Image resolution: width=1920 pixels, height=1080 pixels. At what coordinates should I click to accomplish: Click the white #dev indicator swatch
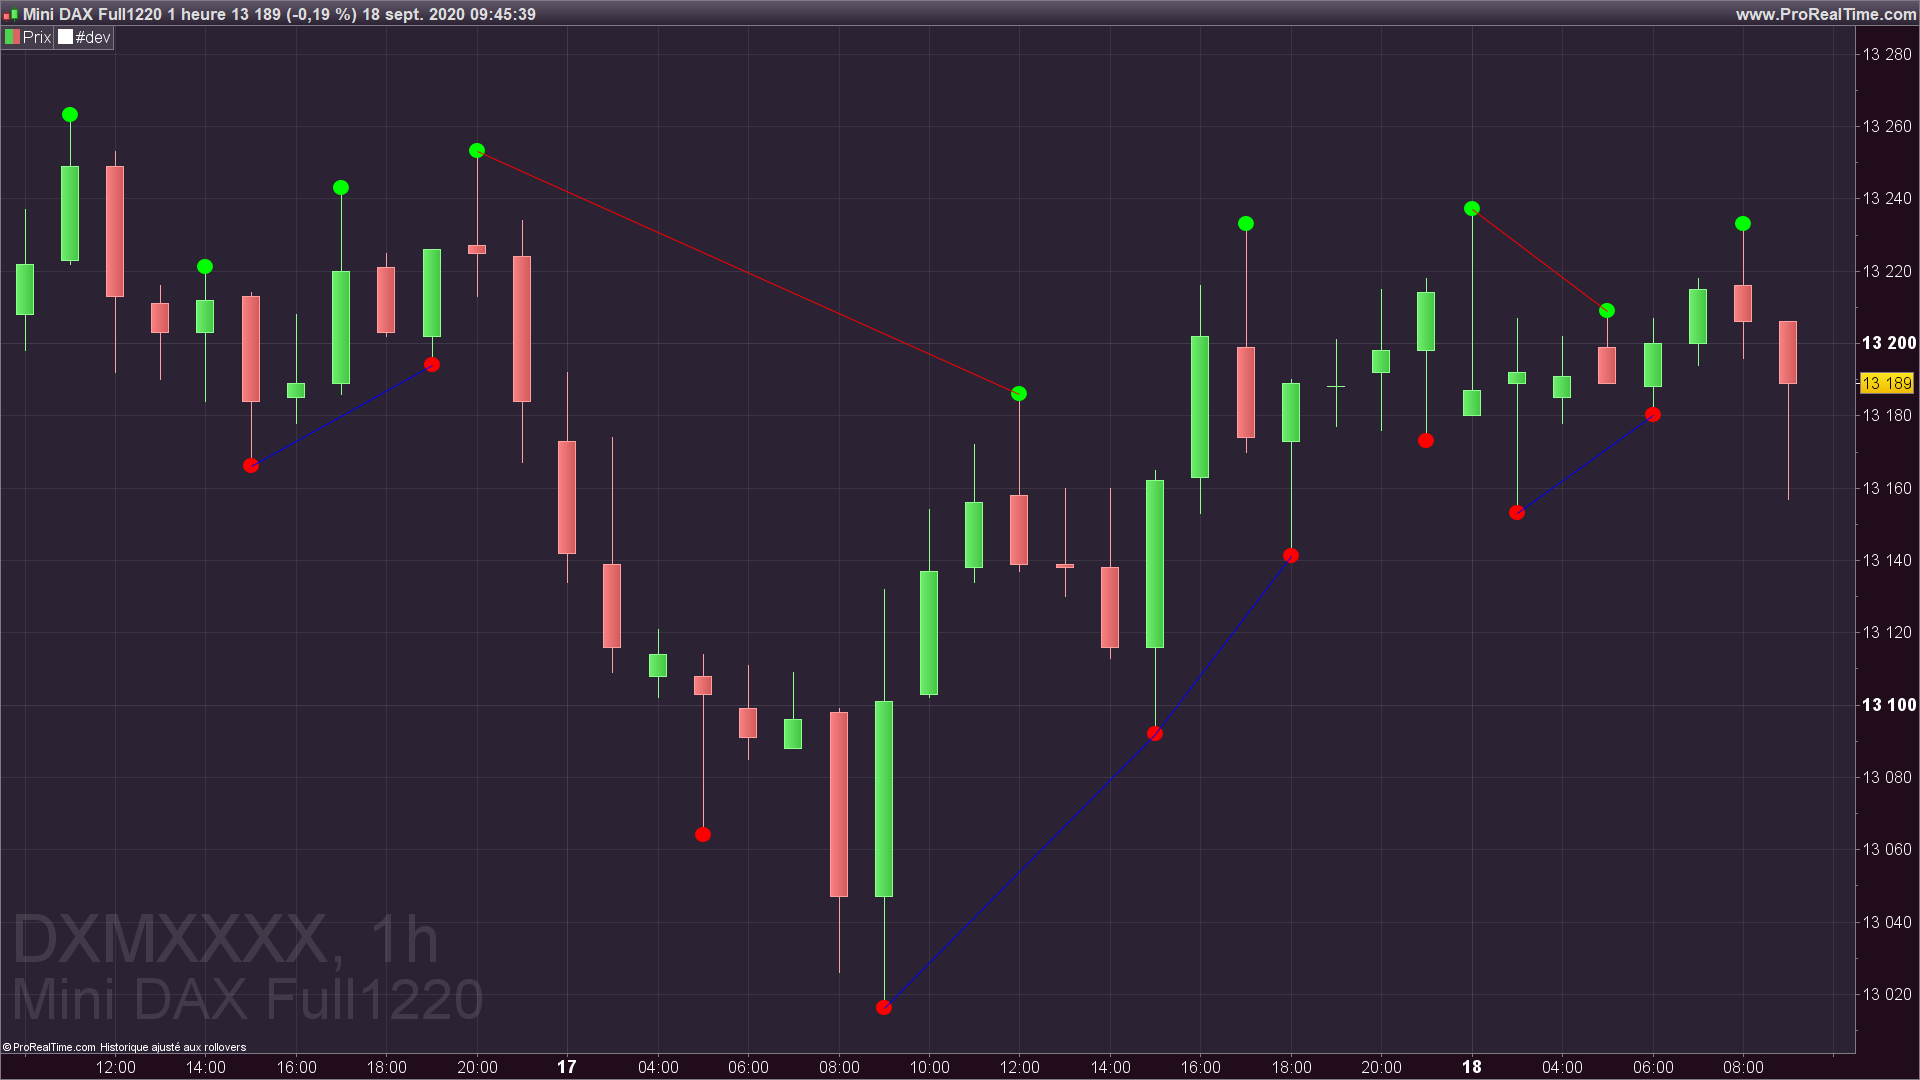click(x=66, y=37)
